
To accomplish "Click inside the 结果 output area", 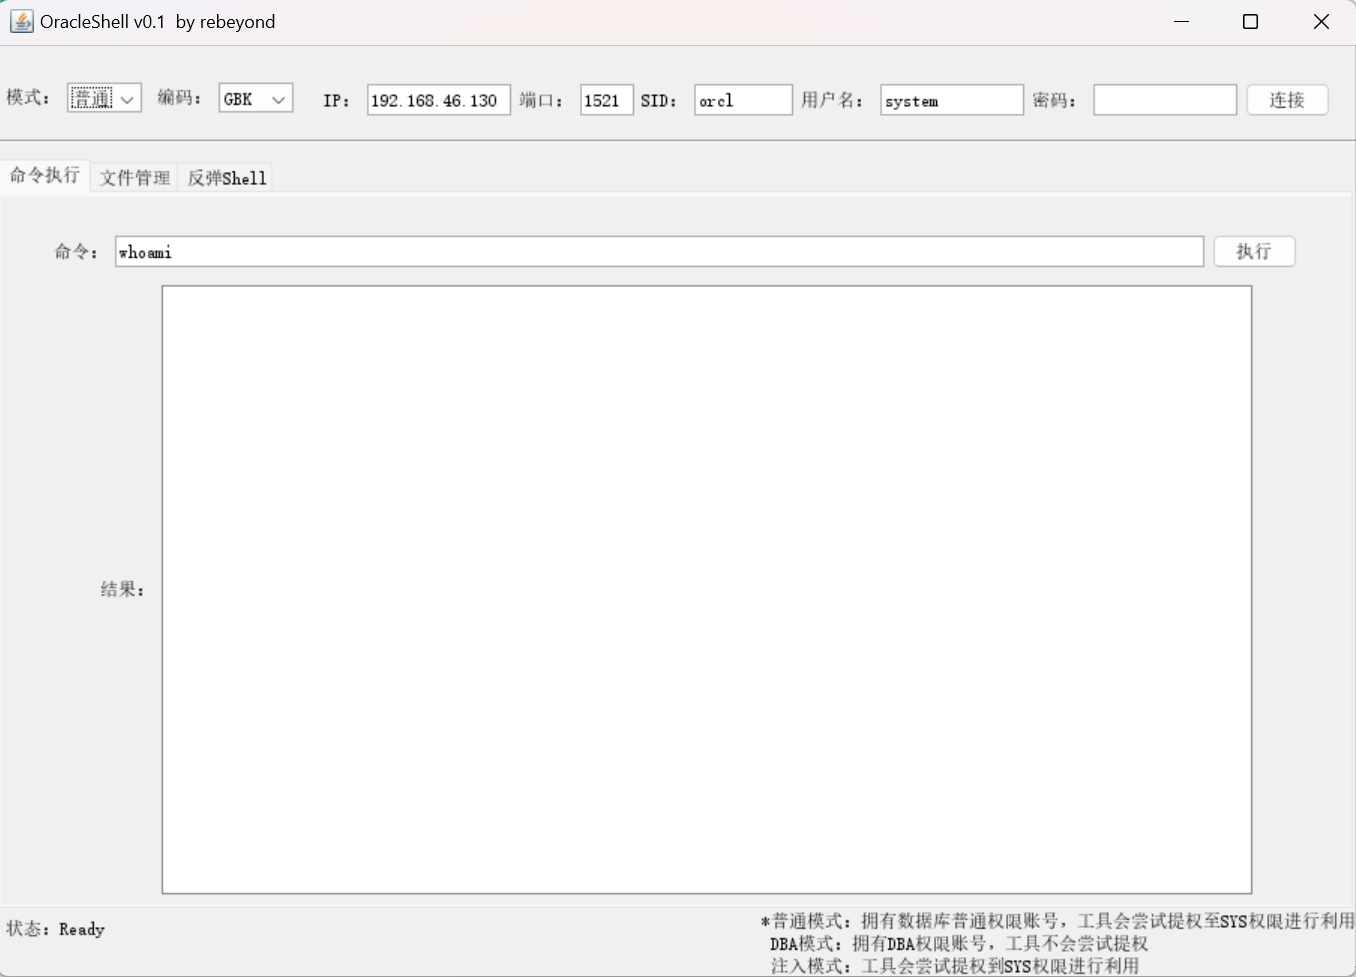I will 706,589.
